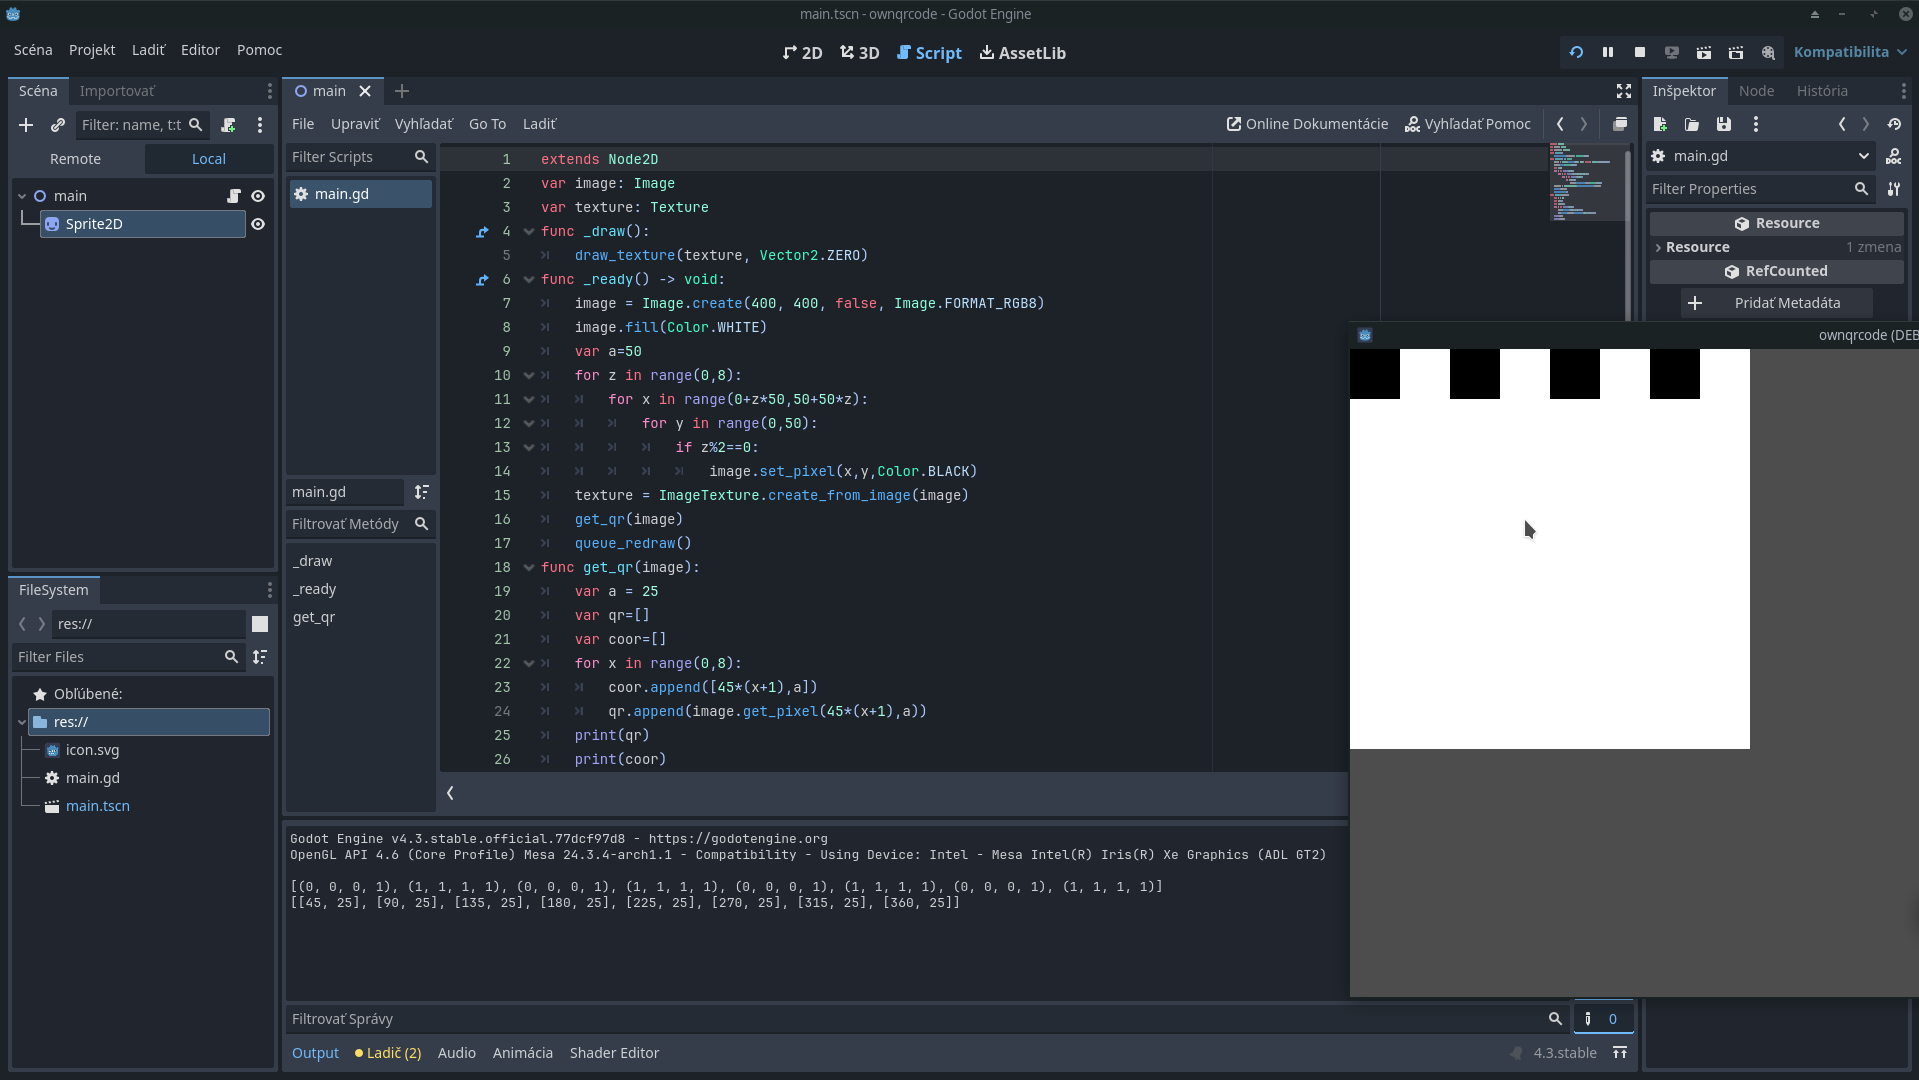Viewport: 1919px width, 1080px height.
Task: Collapse the res:// folder tree
Action: coord(22,722)
